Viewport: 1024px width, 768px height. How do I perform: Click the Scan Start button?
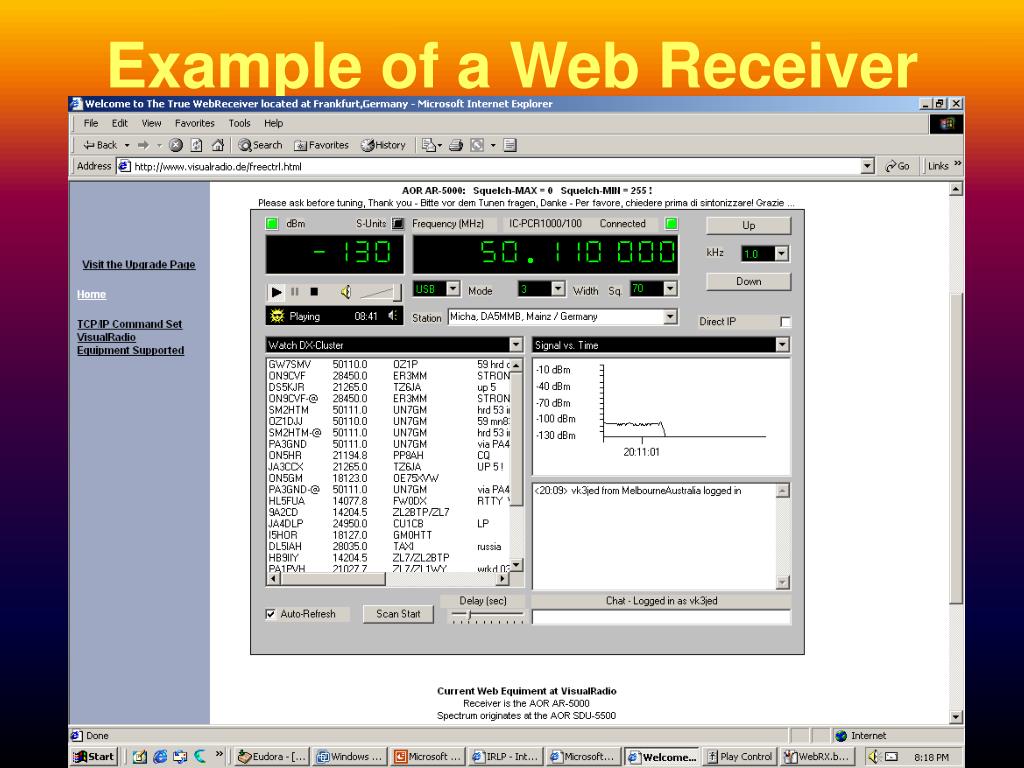(398, 614)
